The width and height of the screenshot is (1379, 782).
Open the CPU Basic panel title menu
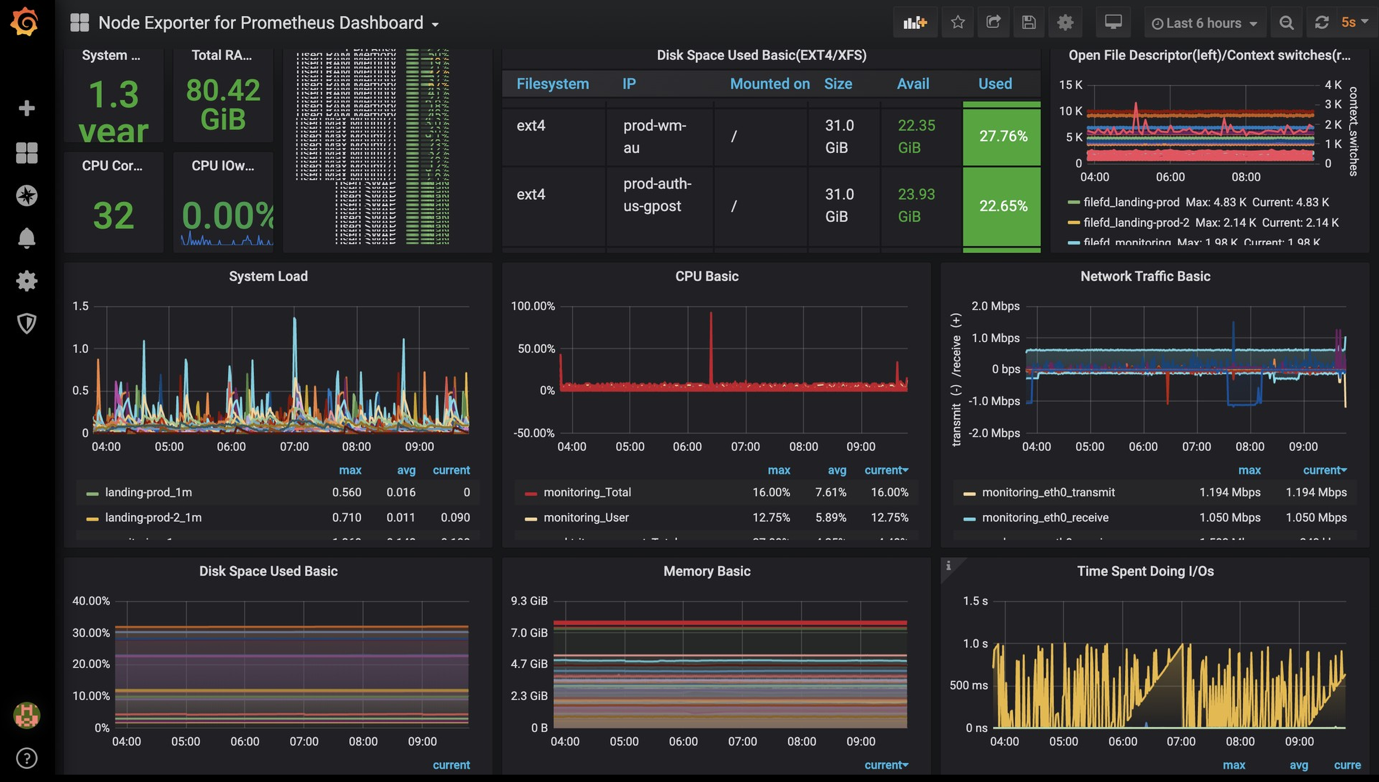pos(707,276)
